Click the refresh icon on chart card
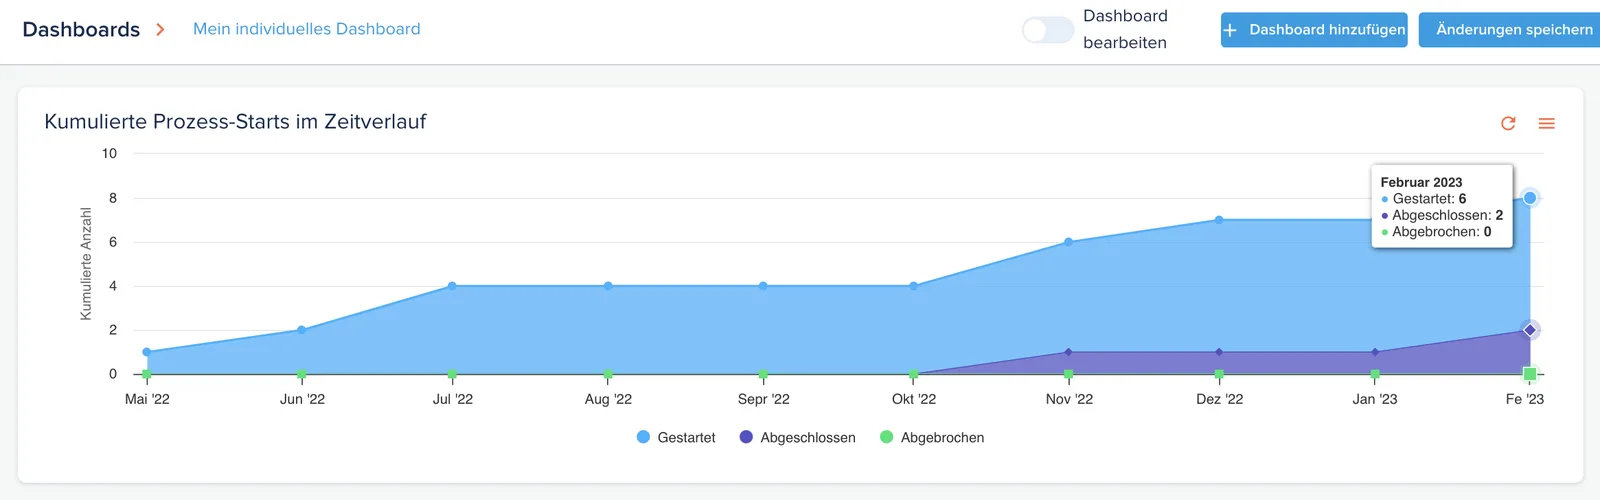The height and width of the screenshot is (500, 1600). pyautogui.click(x=1508, y=123)
